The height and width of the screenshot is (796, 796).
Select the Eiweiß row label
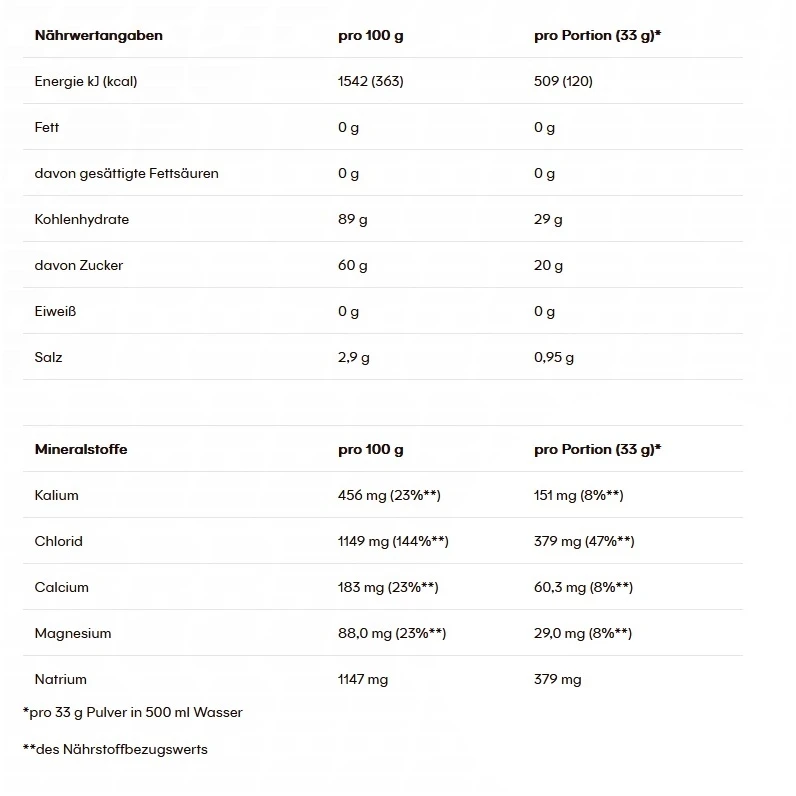55,312
